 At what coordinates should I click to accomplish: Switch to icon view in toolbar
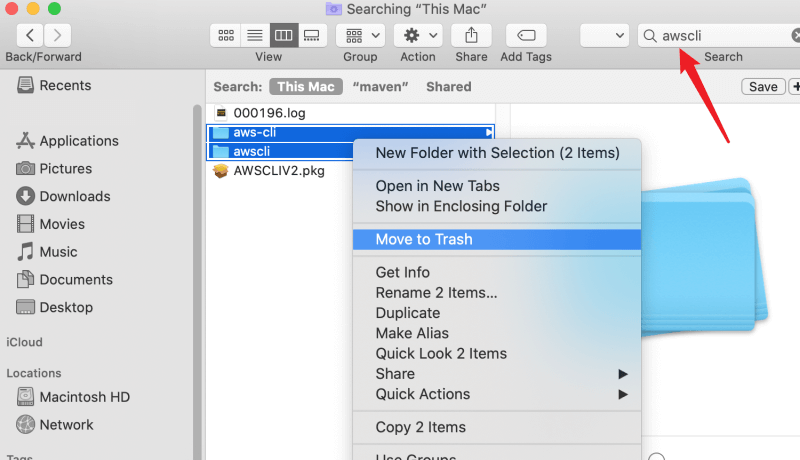pos(226,35)
